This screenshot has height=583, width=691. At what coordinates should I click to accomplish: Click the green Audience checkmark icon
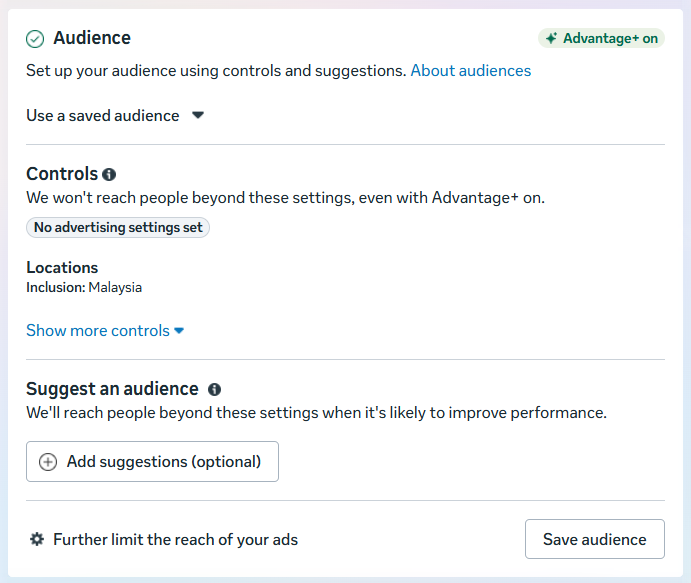tap(35, 39)
